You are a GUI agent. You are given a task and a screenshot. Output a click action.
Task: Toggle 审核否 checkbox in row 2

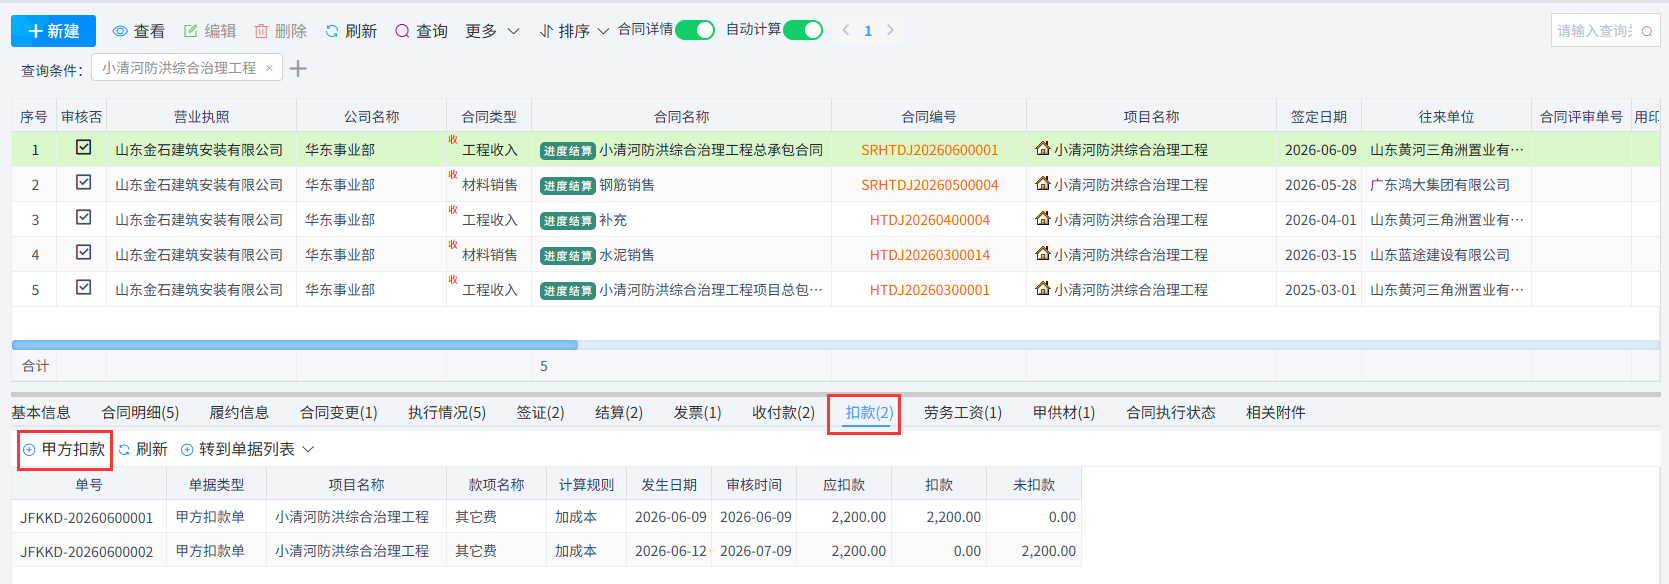[x=84, y=182]
